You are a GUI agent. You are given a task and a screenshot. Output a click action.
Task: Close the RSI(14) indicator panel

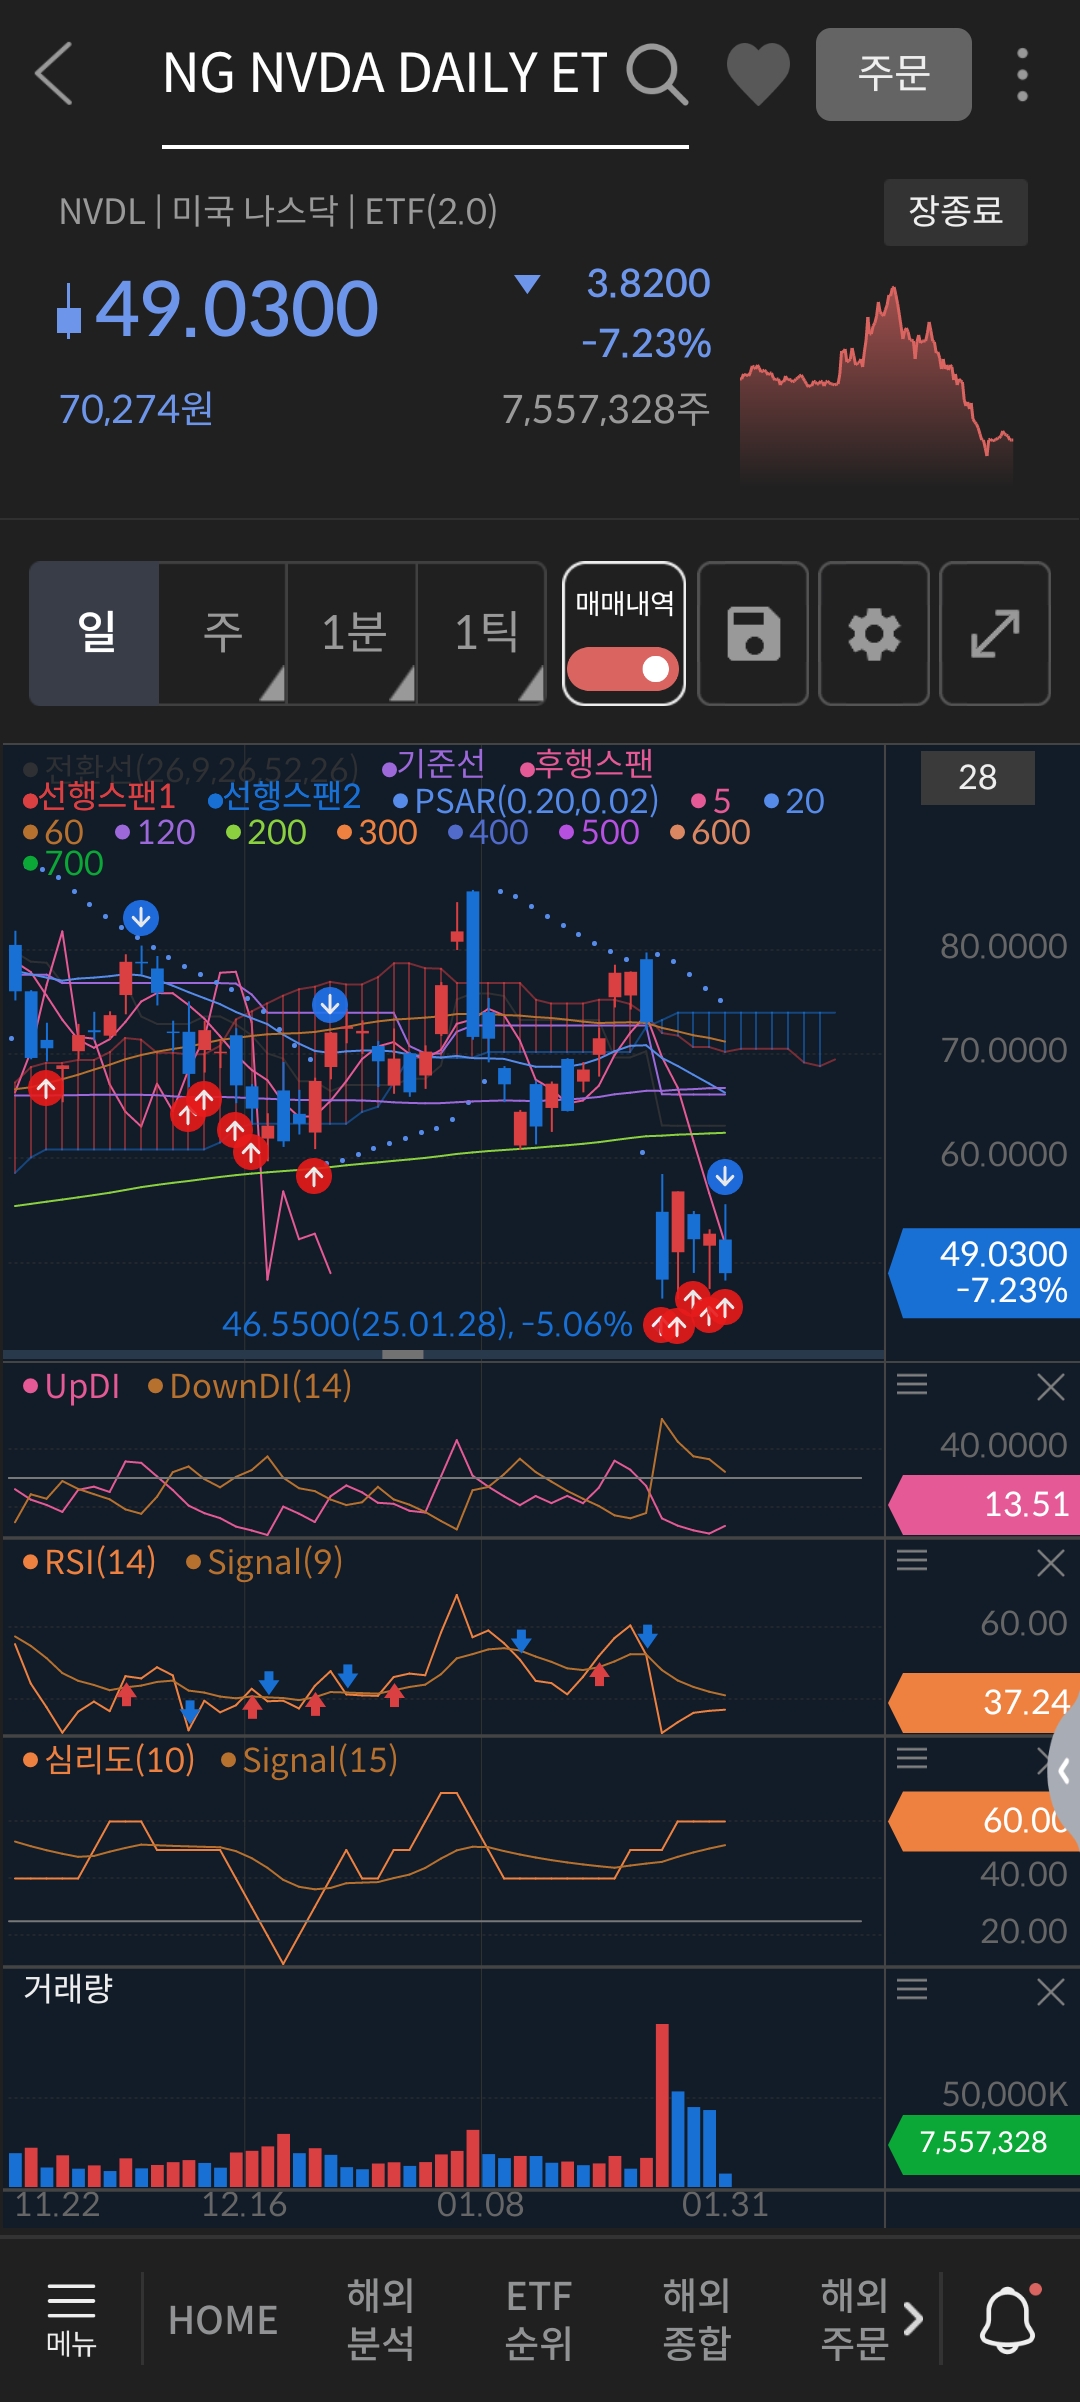[1050, 1563]
